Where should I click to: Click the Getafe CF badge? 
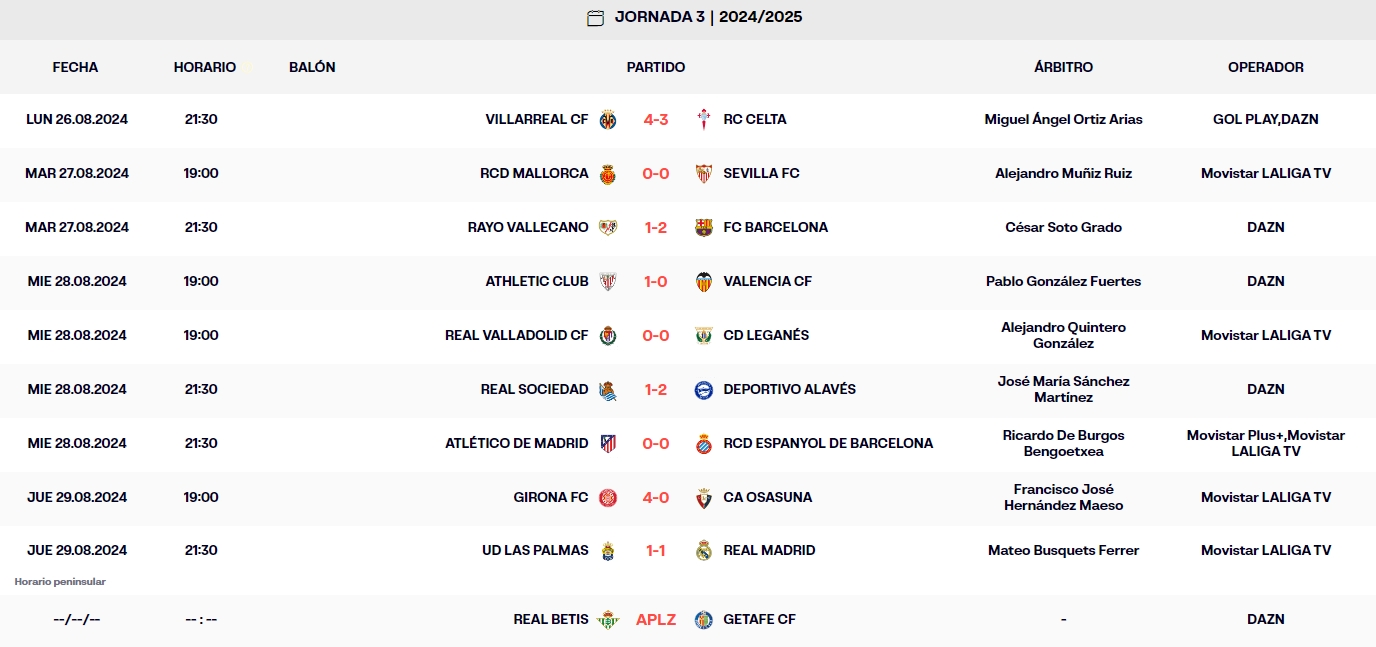pyautogui.click(x=701, y=619)
